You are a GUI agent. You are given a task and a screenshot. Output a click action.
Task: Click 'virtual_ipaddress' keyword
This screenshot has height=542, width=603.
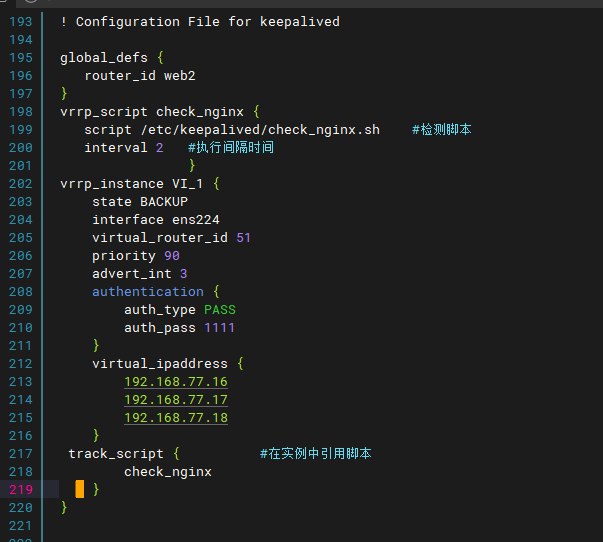[x=160, y=364]
